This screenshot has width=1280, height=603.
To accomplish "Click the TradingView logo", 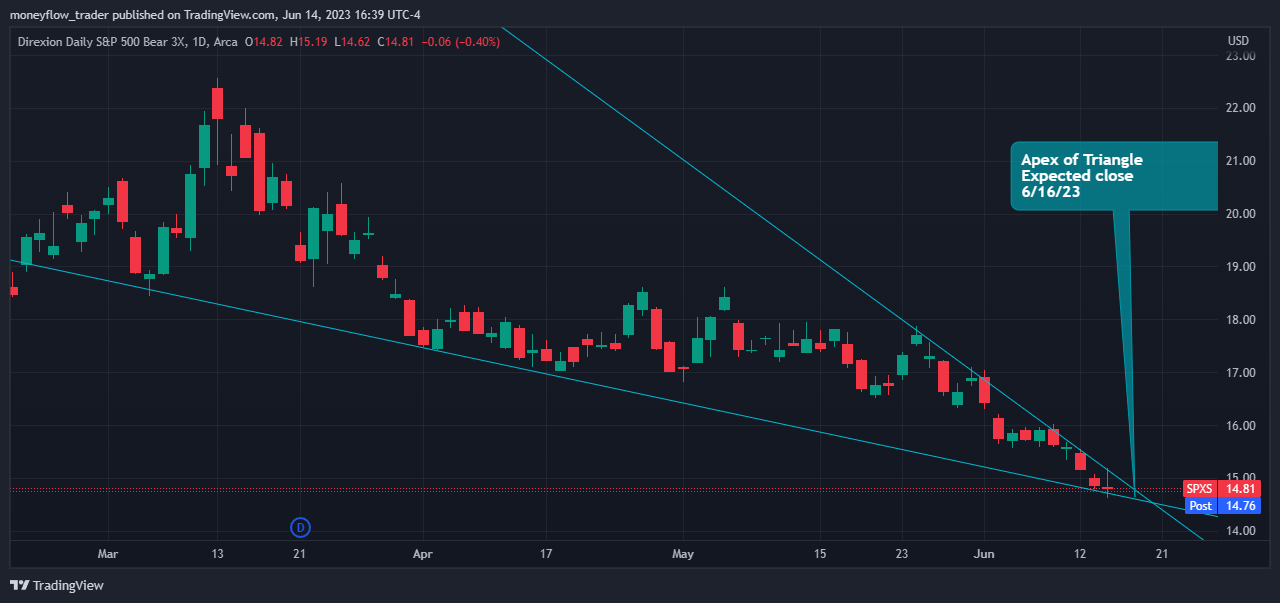I will tap(57, 585).
